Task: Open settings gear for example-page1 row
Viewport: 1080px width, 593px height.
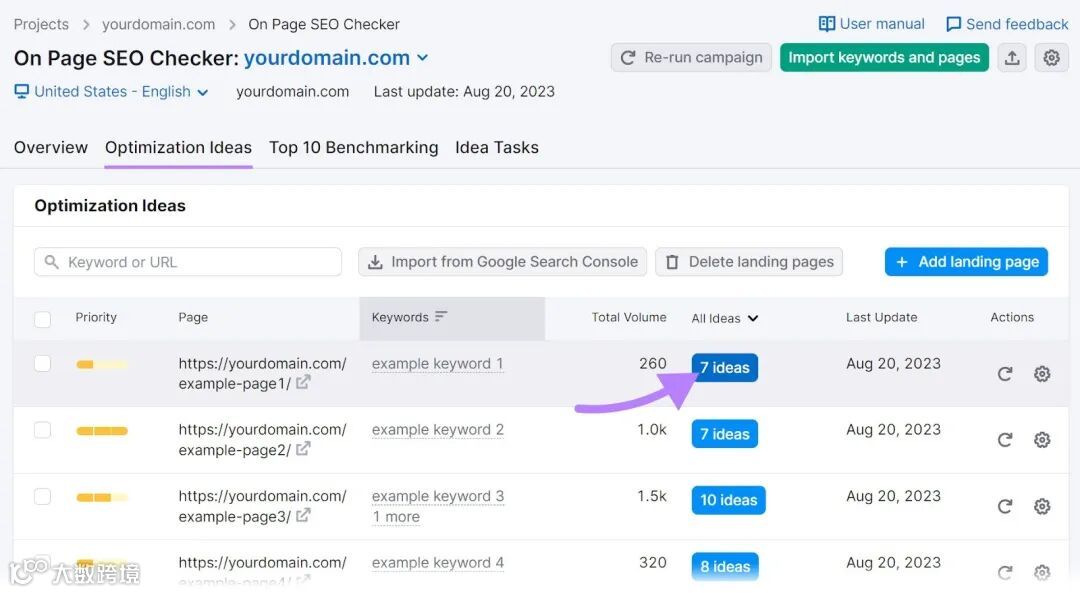Action: coord(1042,374)
